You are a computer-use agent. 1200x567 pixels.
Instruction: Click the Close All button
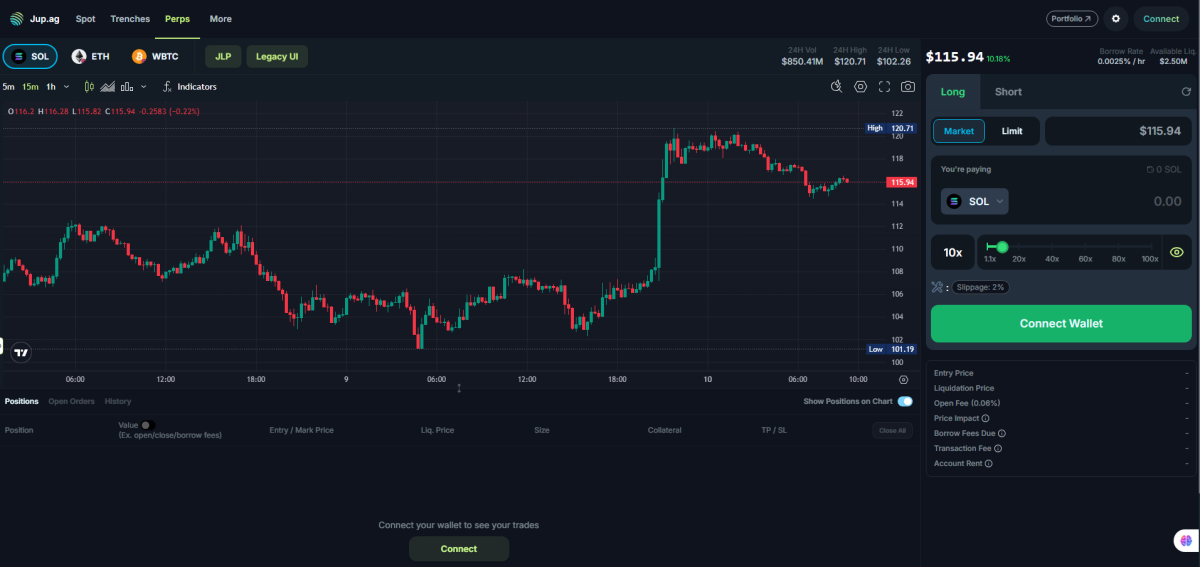pos(892,431)
